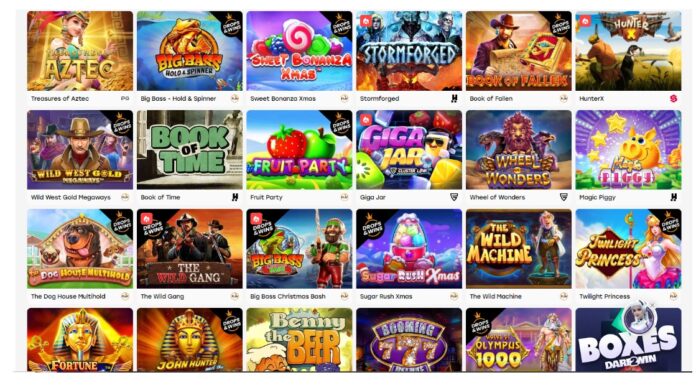Screen dimensions: 696x385
Task: Click the Drops & Wins badge on Sugar Rush Xmas
Action: 371,224
